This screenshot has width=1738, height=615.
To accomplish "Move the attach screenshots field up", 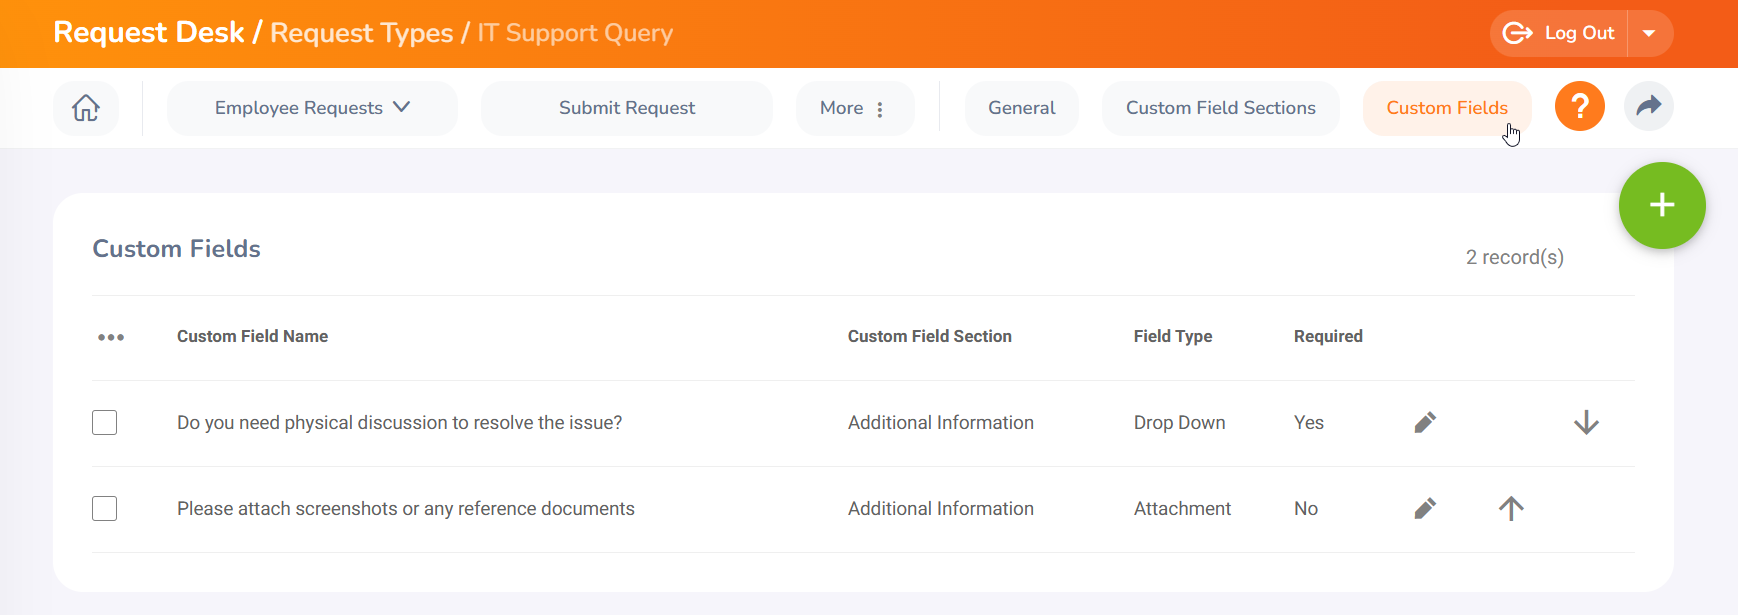I will pos(1511,509).
